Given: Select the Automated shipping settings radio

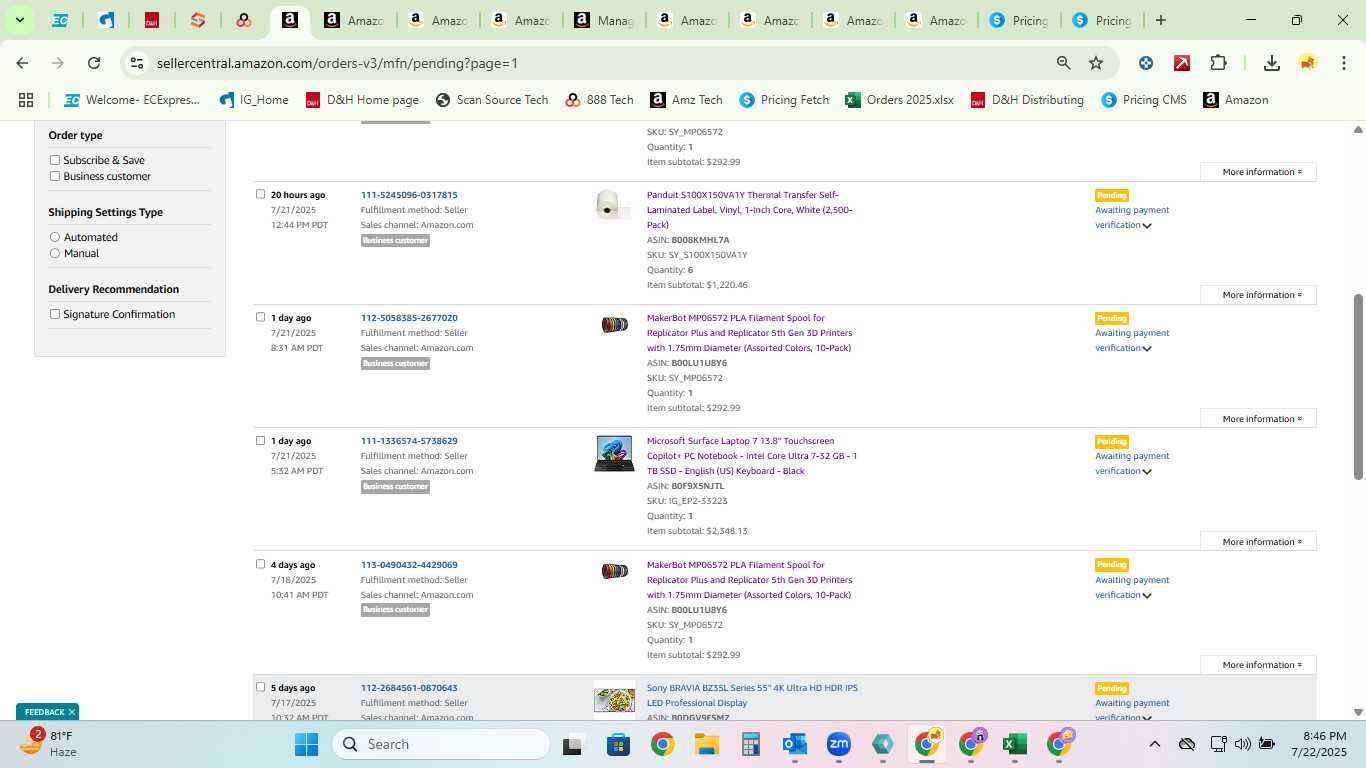Looking at the screenshot, I should point(55,237).
